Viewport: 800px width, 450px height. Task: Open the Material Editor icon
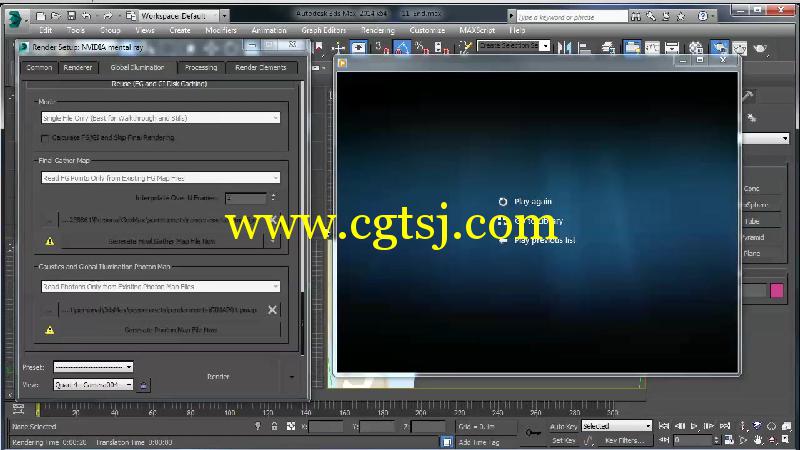696,48
